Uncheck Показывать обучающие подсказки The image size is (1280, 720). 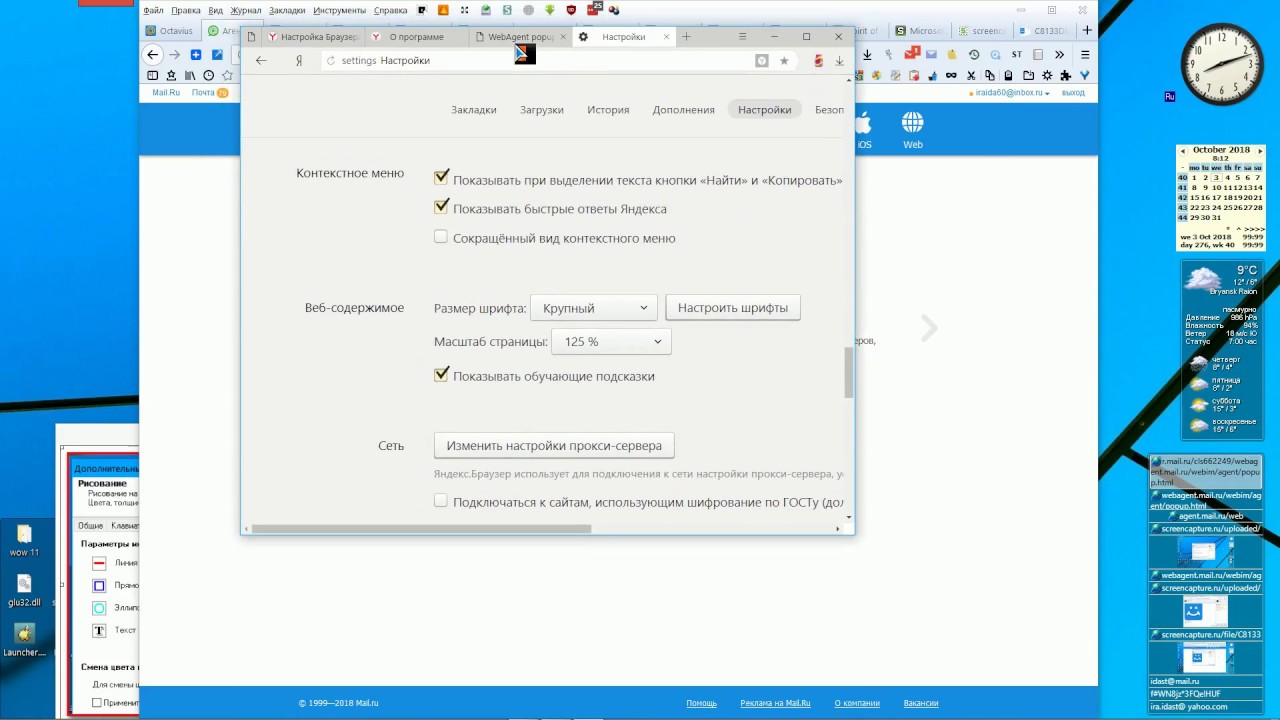point(441,374)
